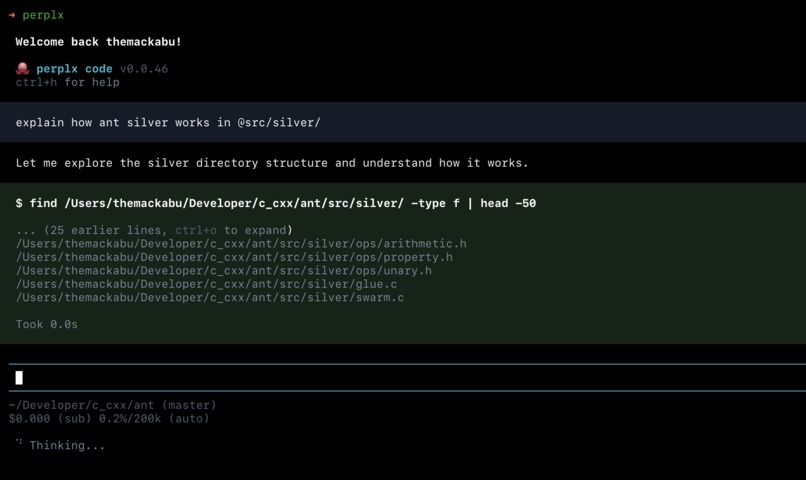Select the 'Welcome back themackabu!' greeting

[98, 42]
